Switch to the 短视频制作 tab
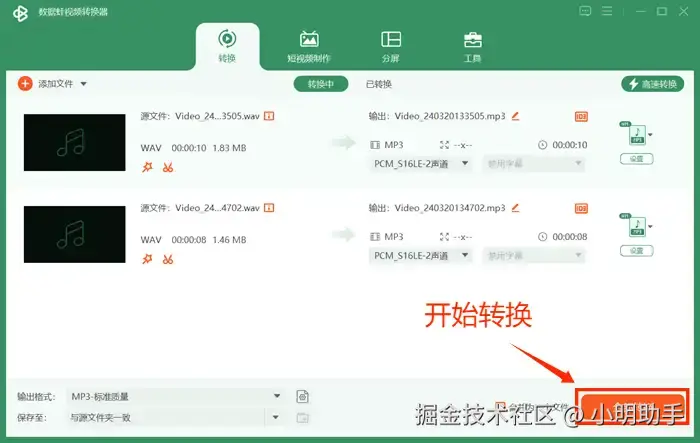This screenshot has width=700, height=443. pos(309,46)
